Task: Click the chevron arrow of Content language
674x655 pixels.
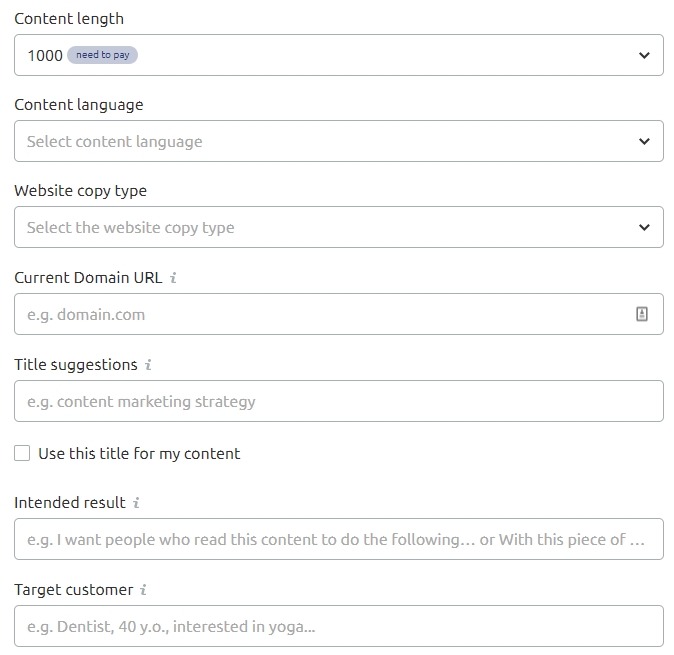Action: coord(644,141)
